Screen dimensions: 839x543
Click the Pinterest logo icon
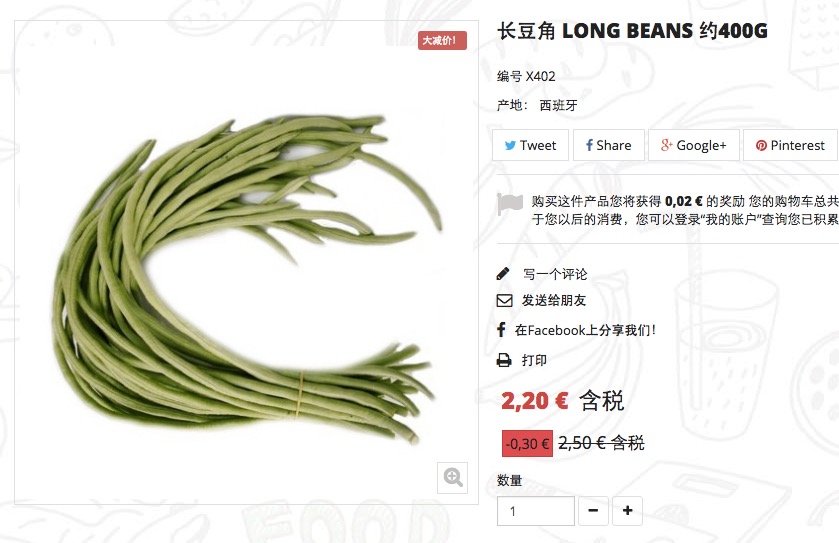coord(761,146)
